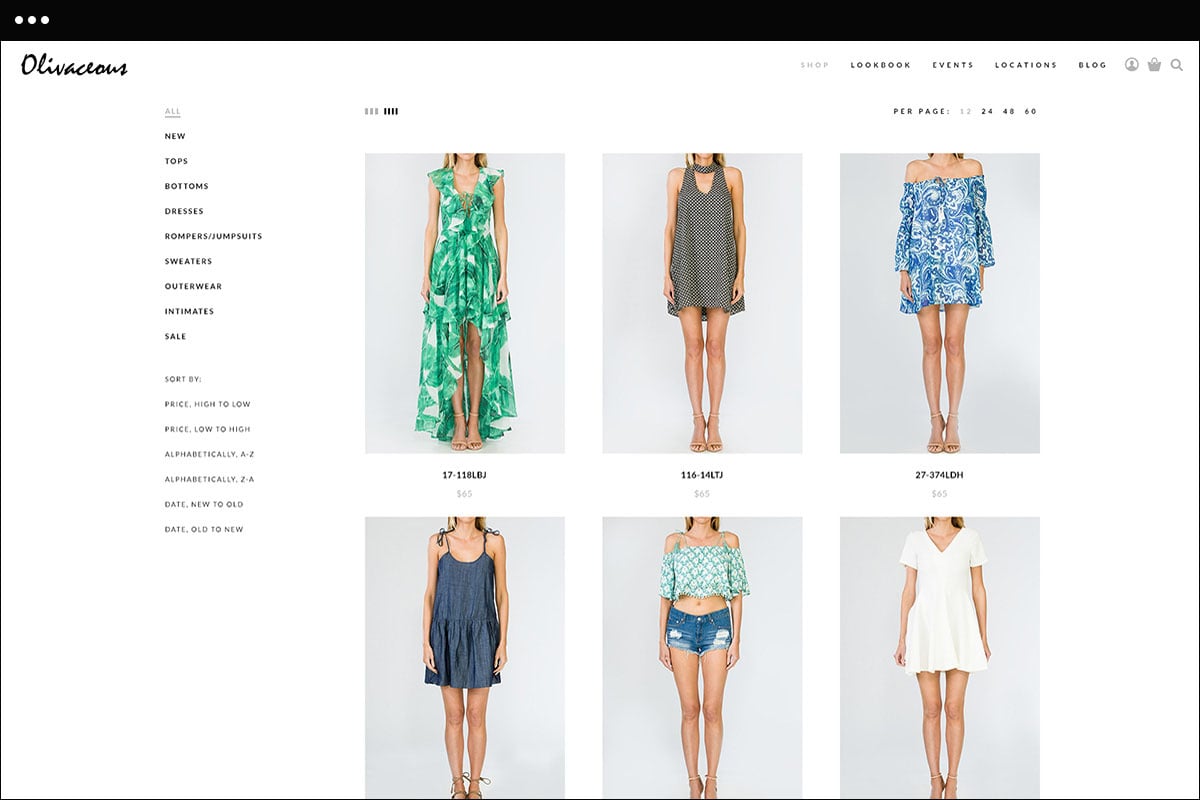Show 48 items per page

click(x=1009, y=112)
